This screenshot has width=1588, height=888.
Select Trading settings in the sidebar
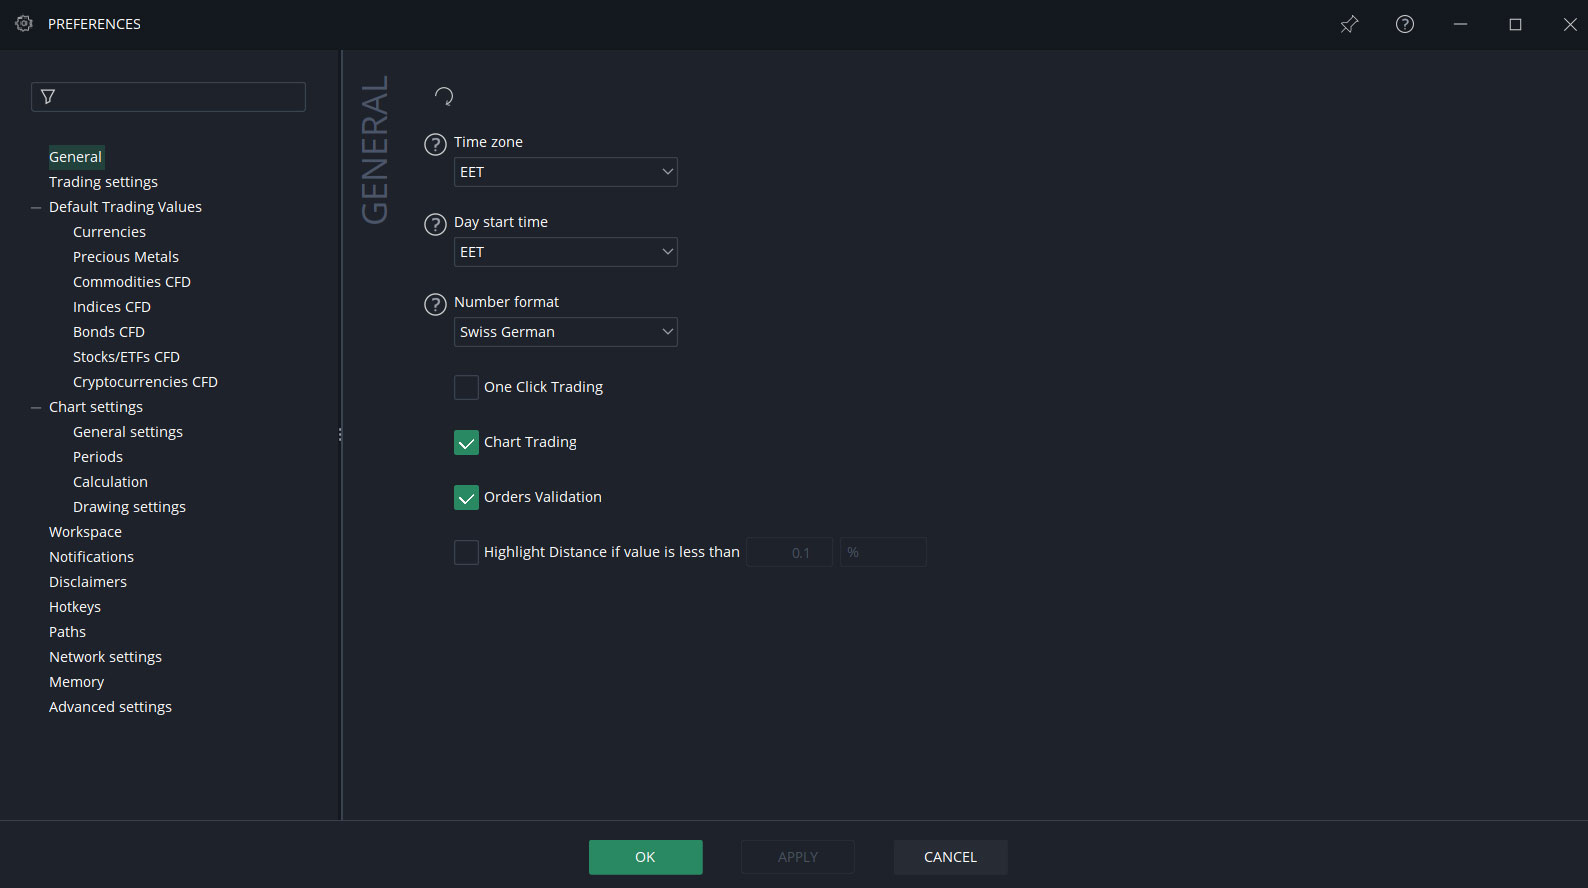coord(103,182)
